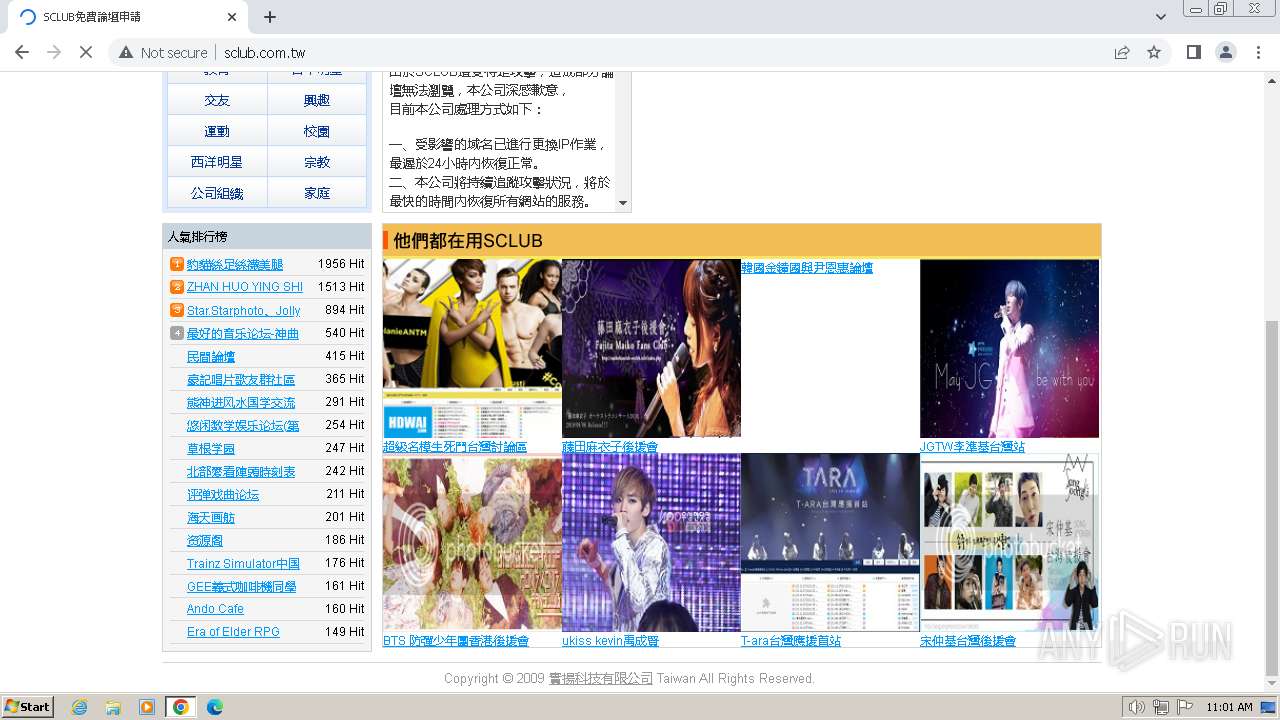Open the 评弹戏曲论坛 link
1280x720 pixels.
[x=223, y=494]
